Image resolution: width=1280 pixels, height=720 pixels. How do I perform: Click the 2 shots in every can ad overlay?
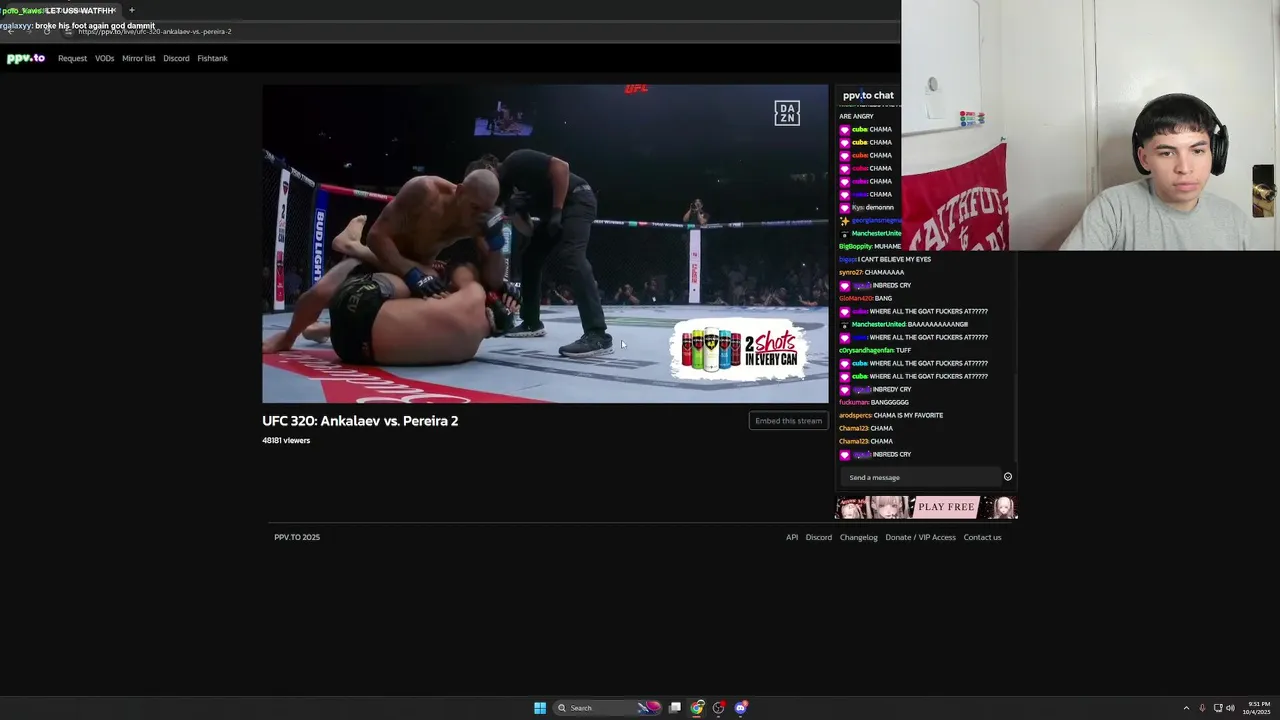pyautogui.click(x=740, y=349)
